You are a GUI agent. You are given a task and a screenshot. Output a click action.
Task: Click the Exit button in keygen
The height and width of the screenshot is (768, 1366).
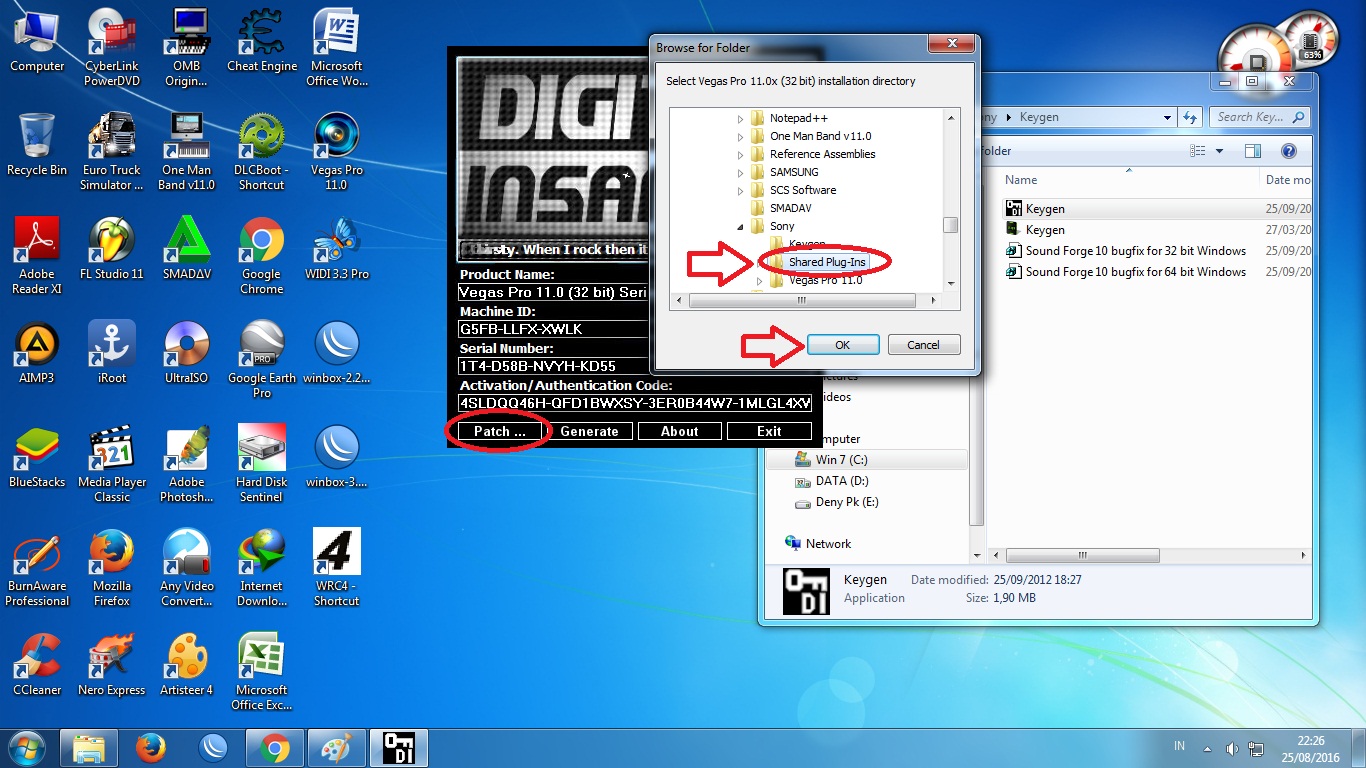(769, 431)
